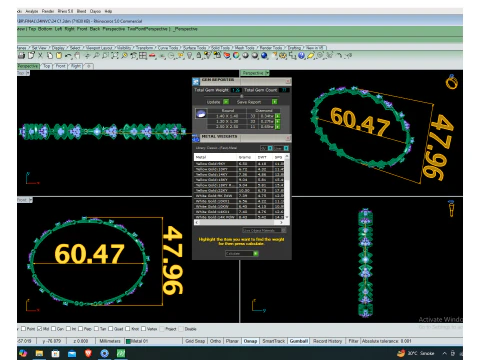The height and width of the screenshot is (360, 480).
Task: Open the Help menu
Action: coord(108,11)
